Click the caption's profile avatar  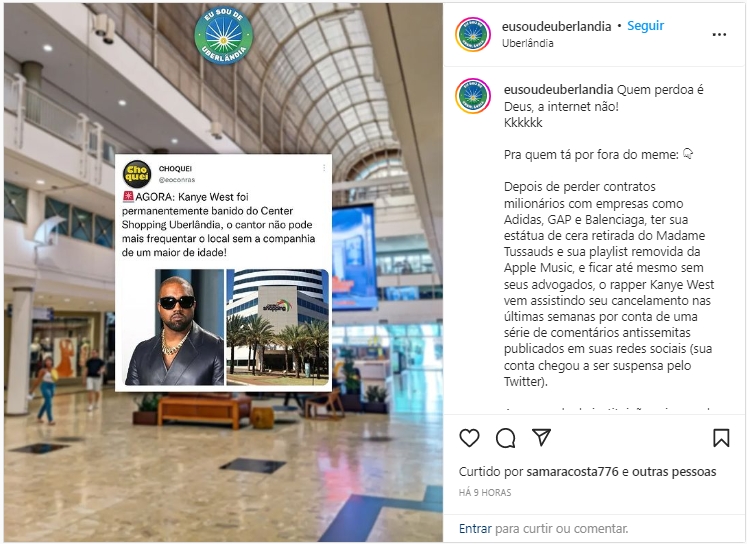click(473, 96)
